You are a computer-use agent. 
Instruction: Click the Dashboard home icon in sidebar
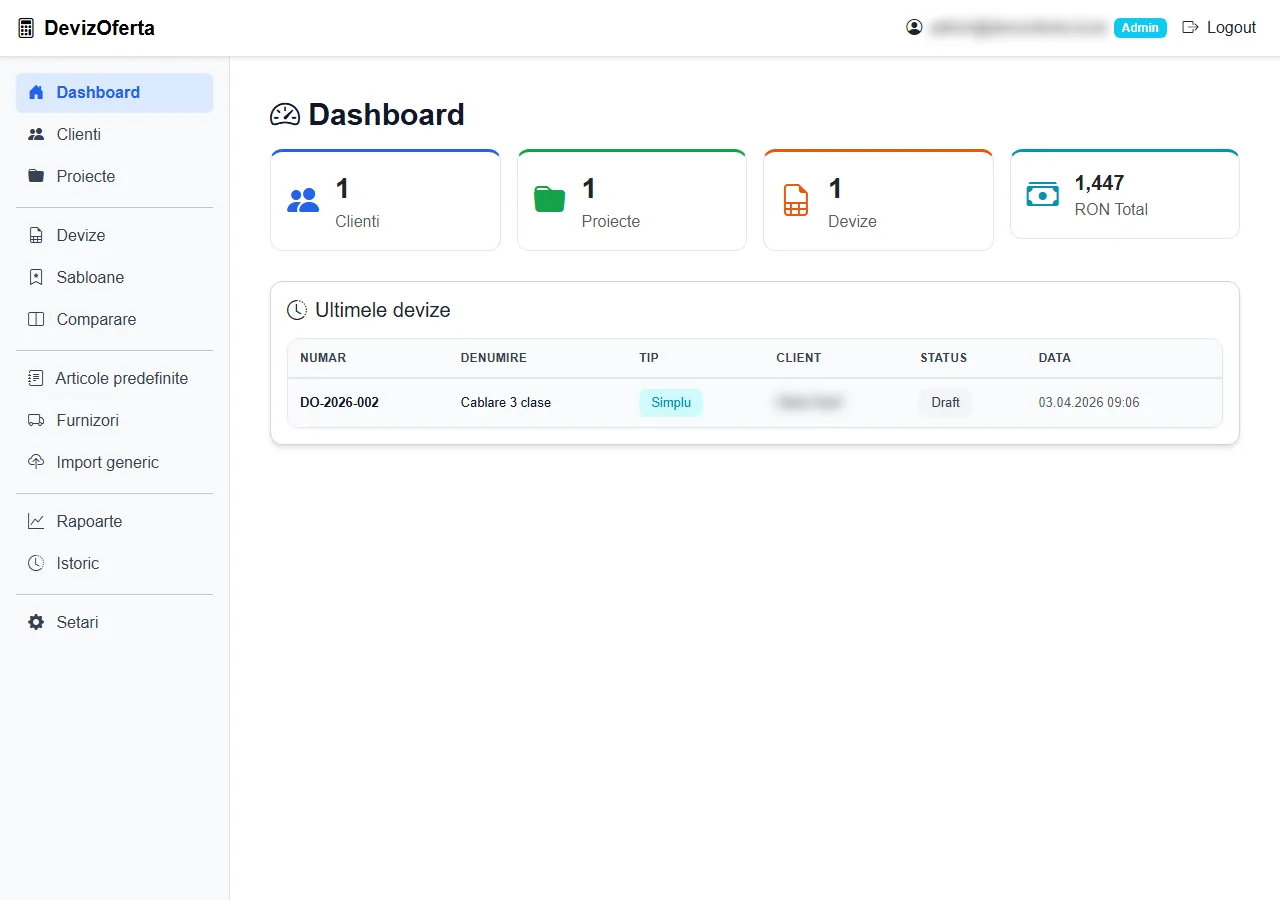pos(36,93)
